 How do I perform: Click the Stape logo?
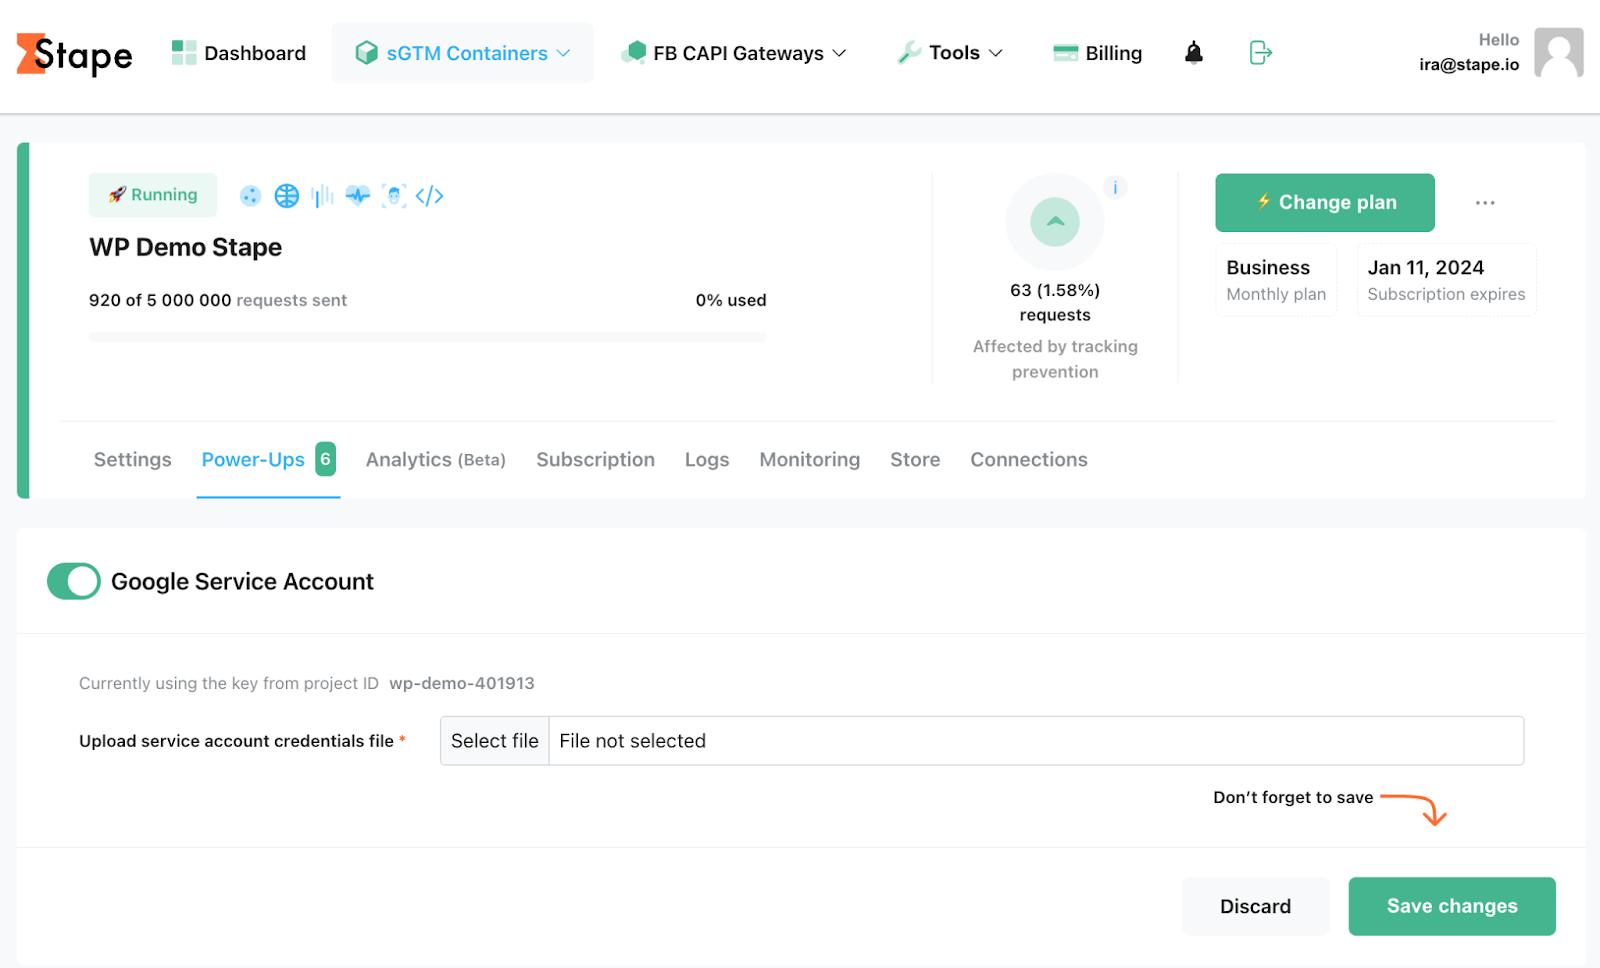[75, 54]
